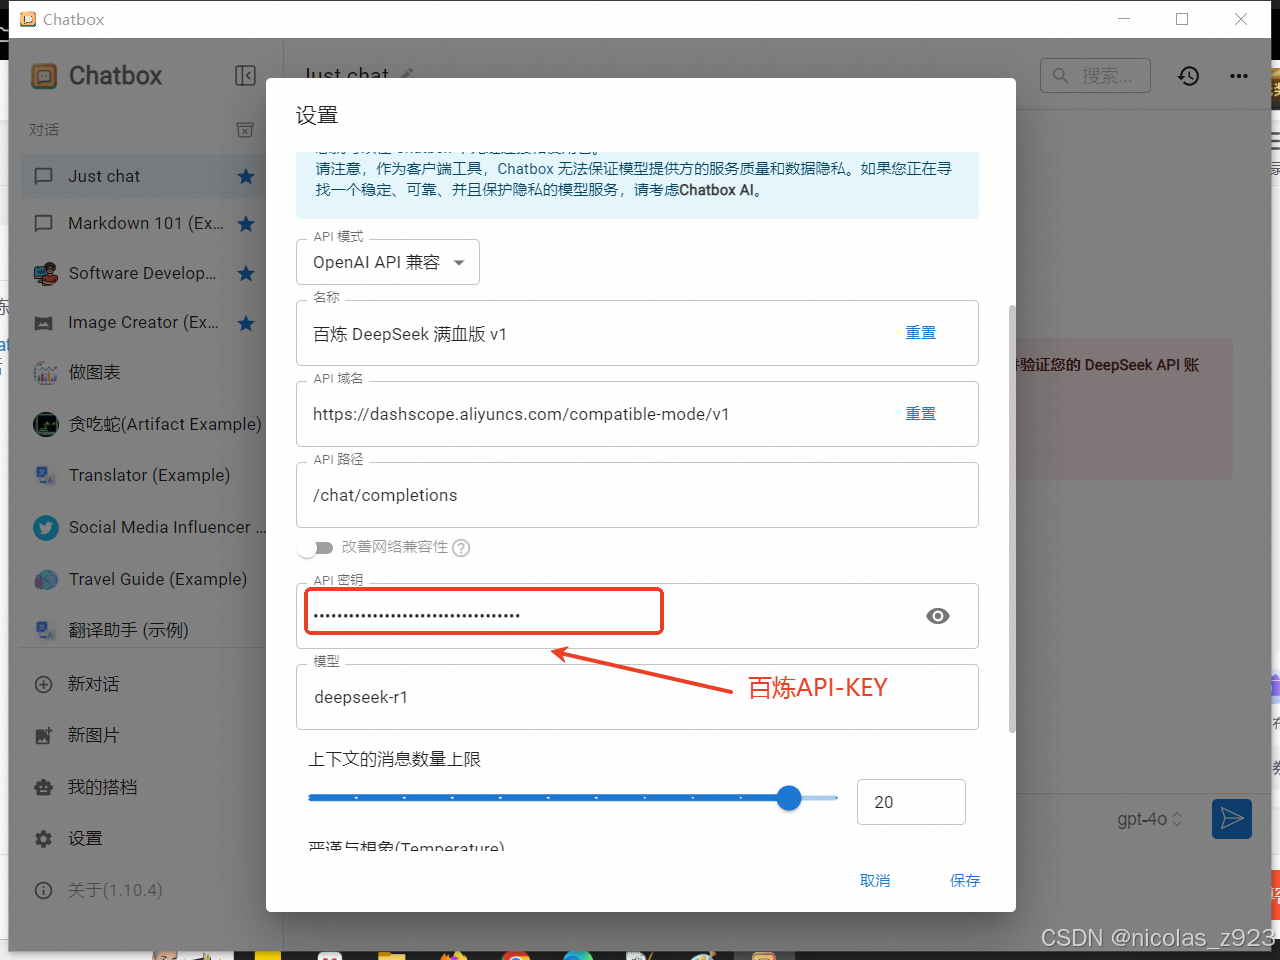Collapse the Chatbox sidebar panel

pyautogui.click(x=245, y=76)
